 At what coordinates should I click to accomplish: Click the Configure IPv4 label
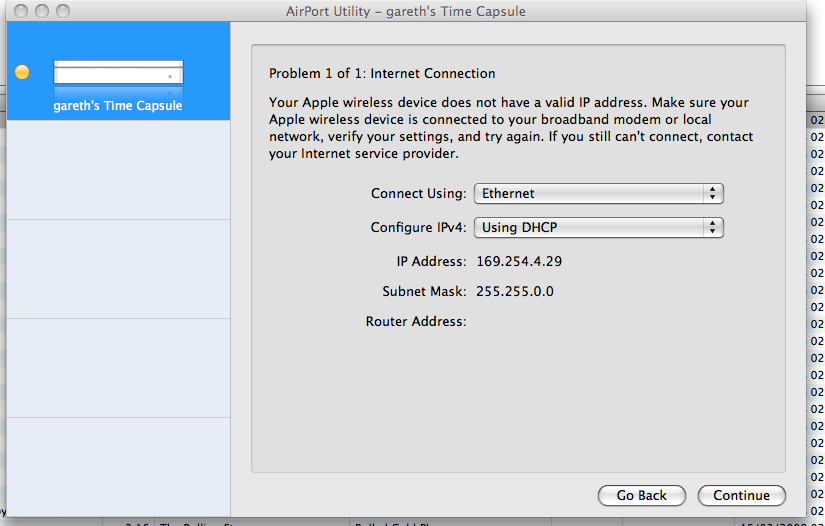[x=419, y=227]
